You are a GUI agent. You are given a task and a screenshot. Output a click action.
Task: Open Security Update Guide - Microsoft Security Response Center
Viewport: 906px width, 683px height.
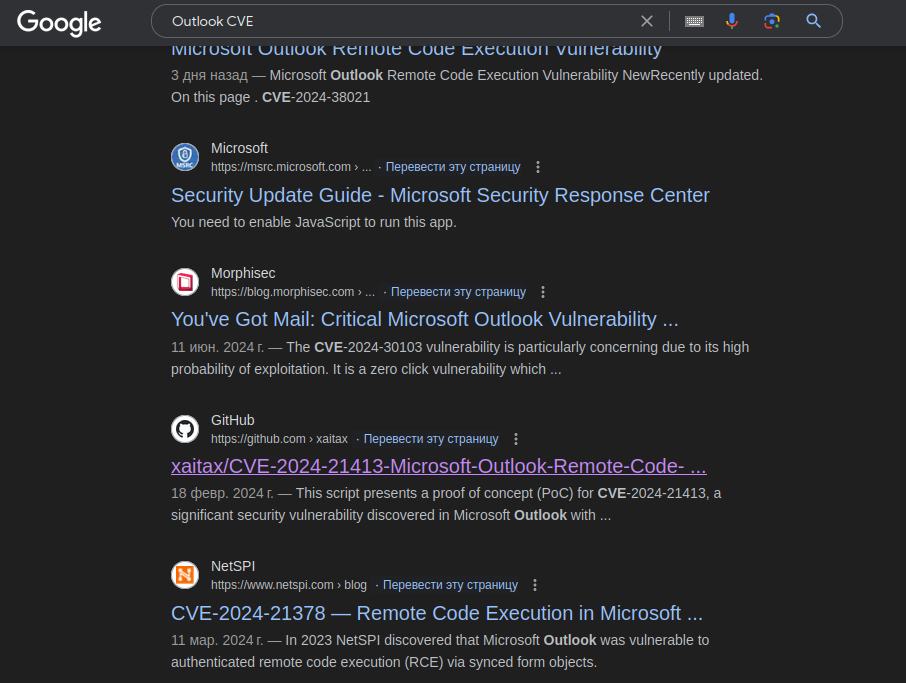[x=440, y=195]
